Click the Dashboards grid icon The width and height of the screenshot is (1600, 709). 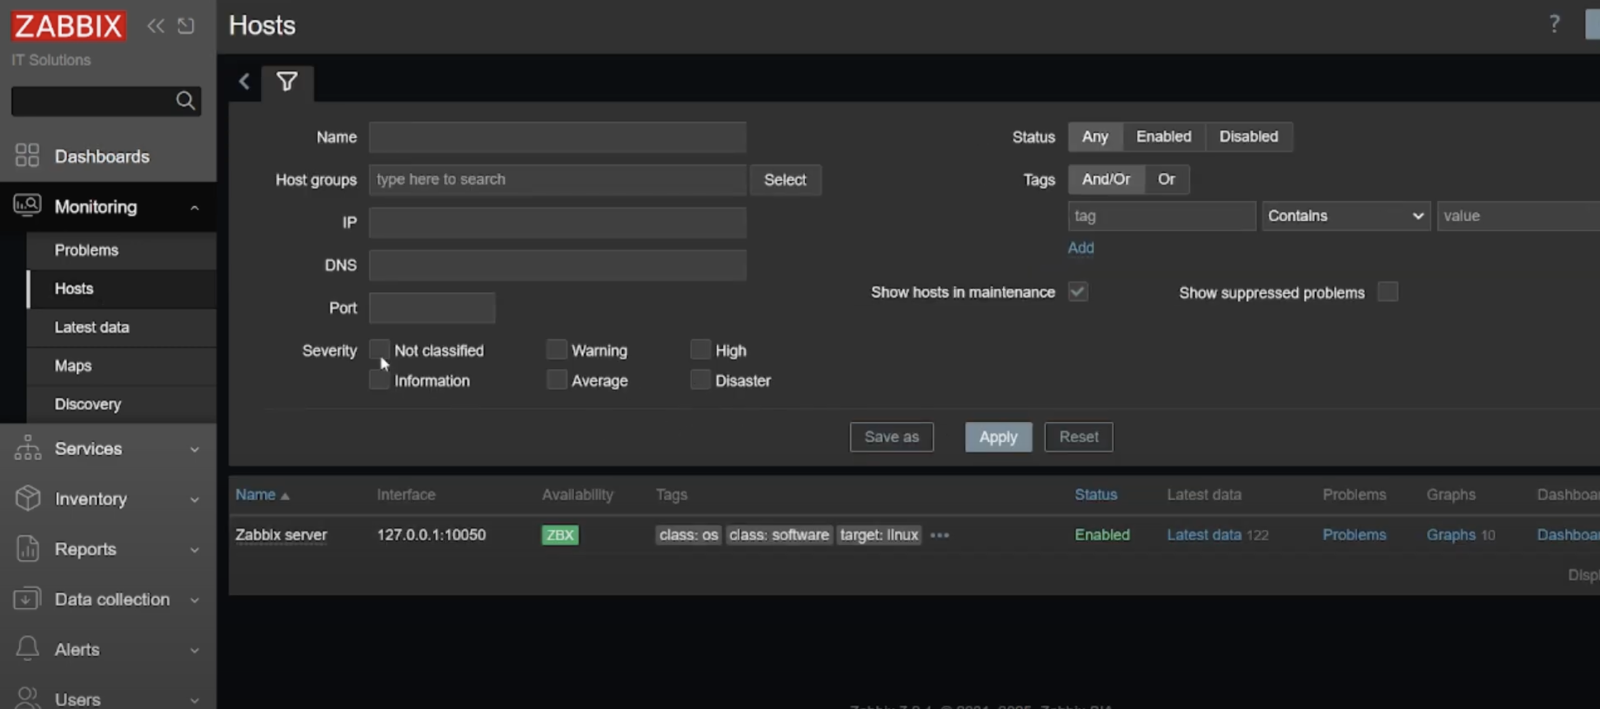(27, 156)
